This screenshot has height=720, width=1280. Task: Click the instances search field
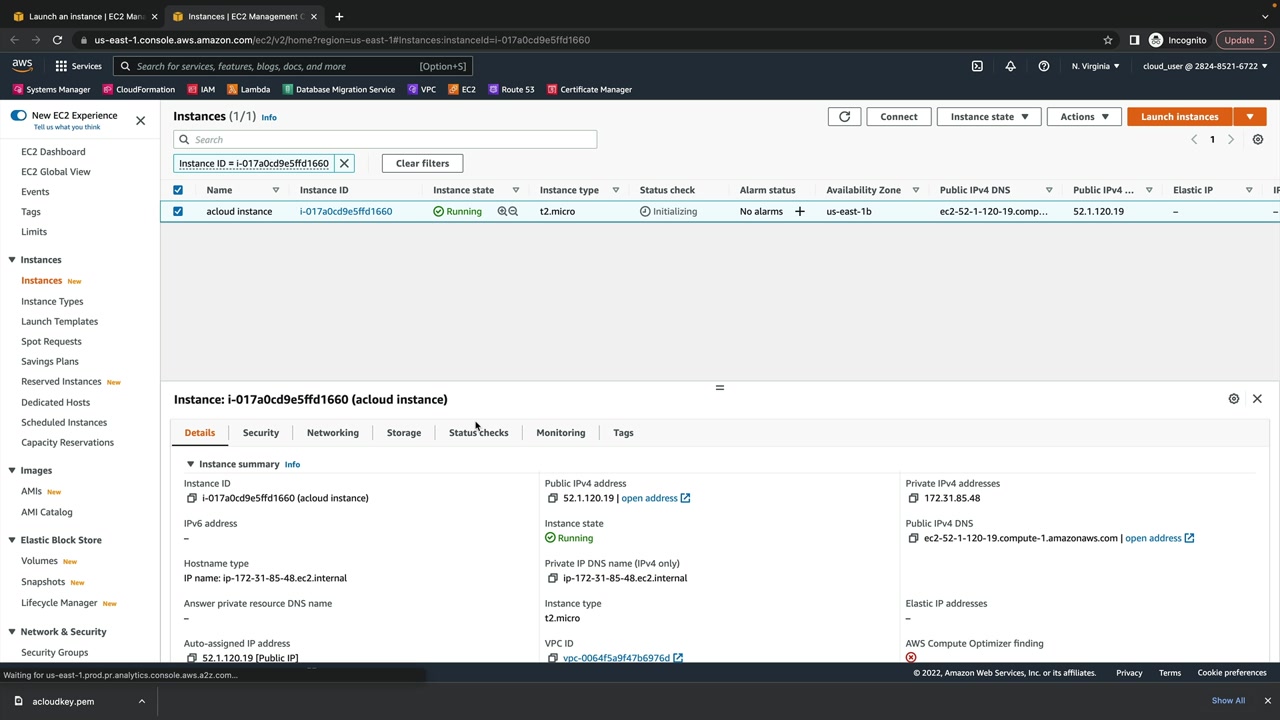(x=385, y=140)
